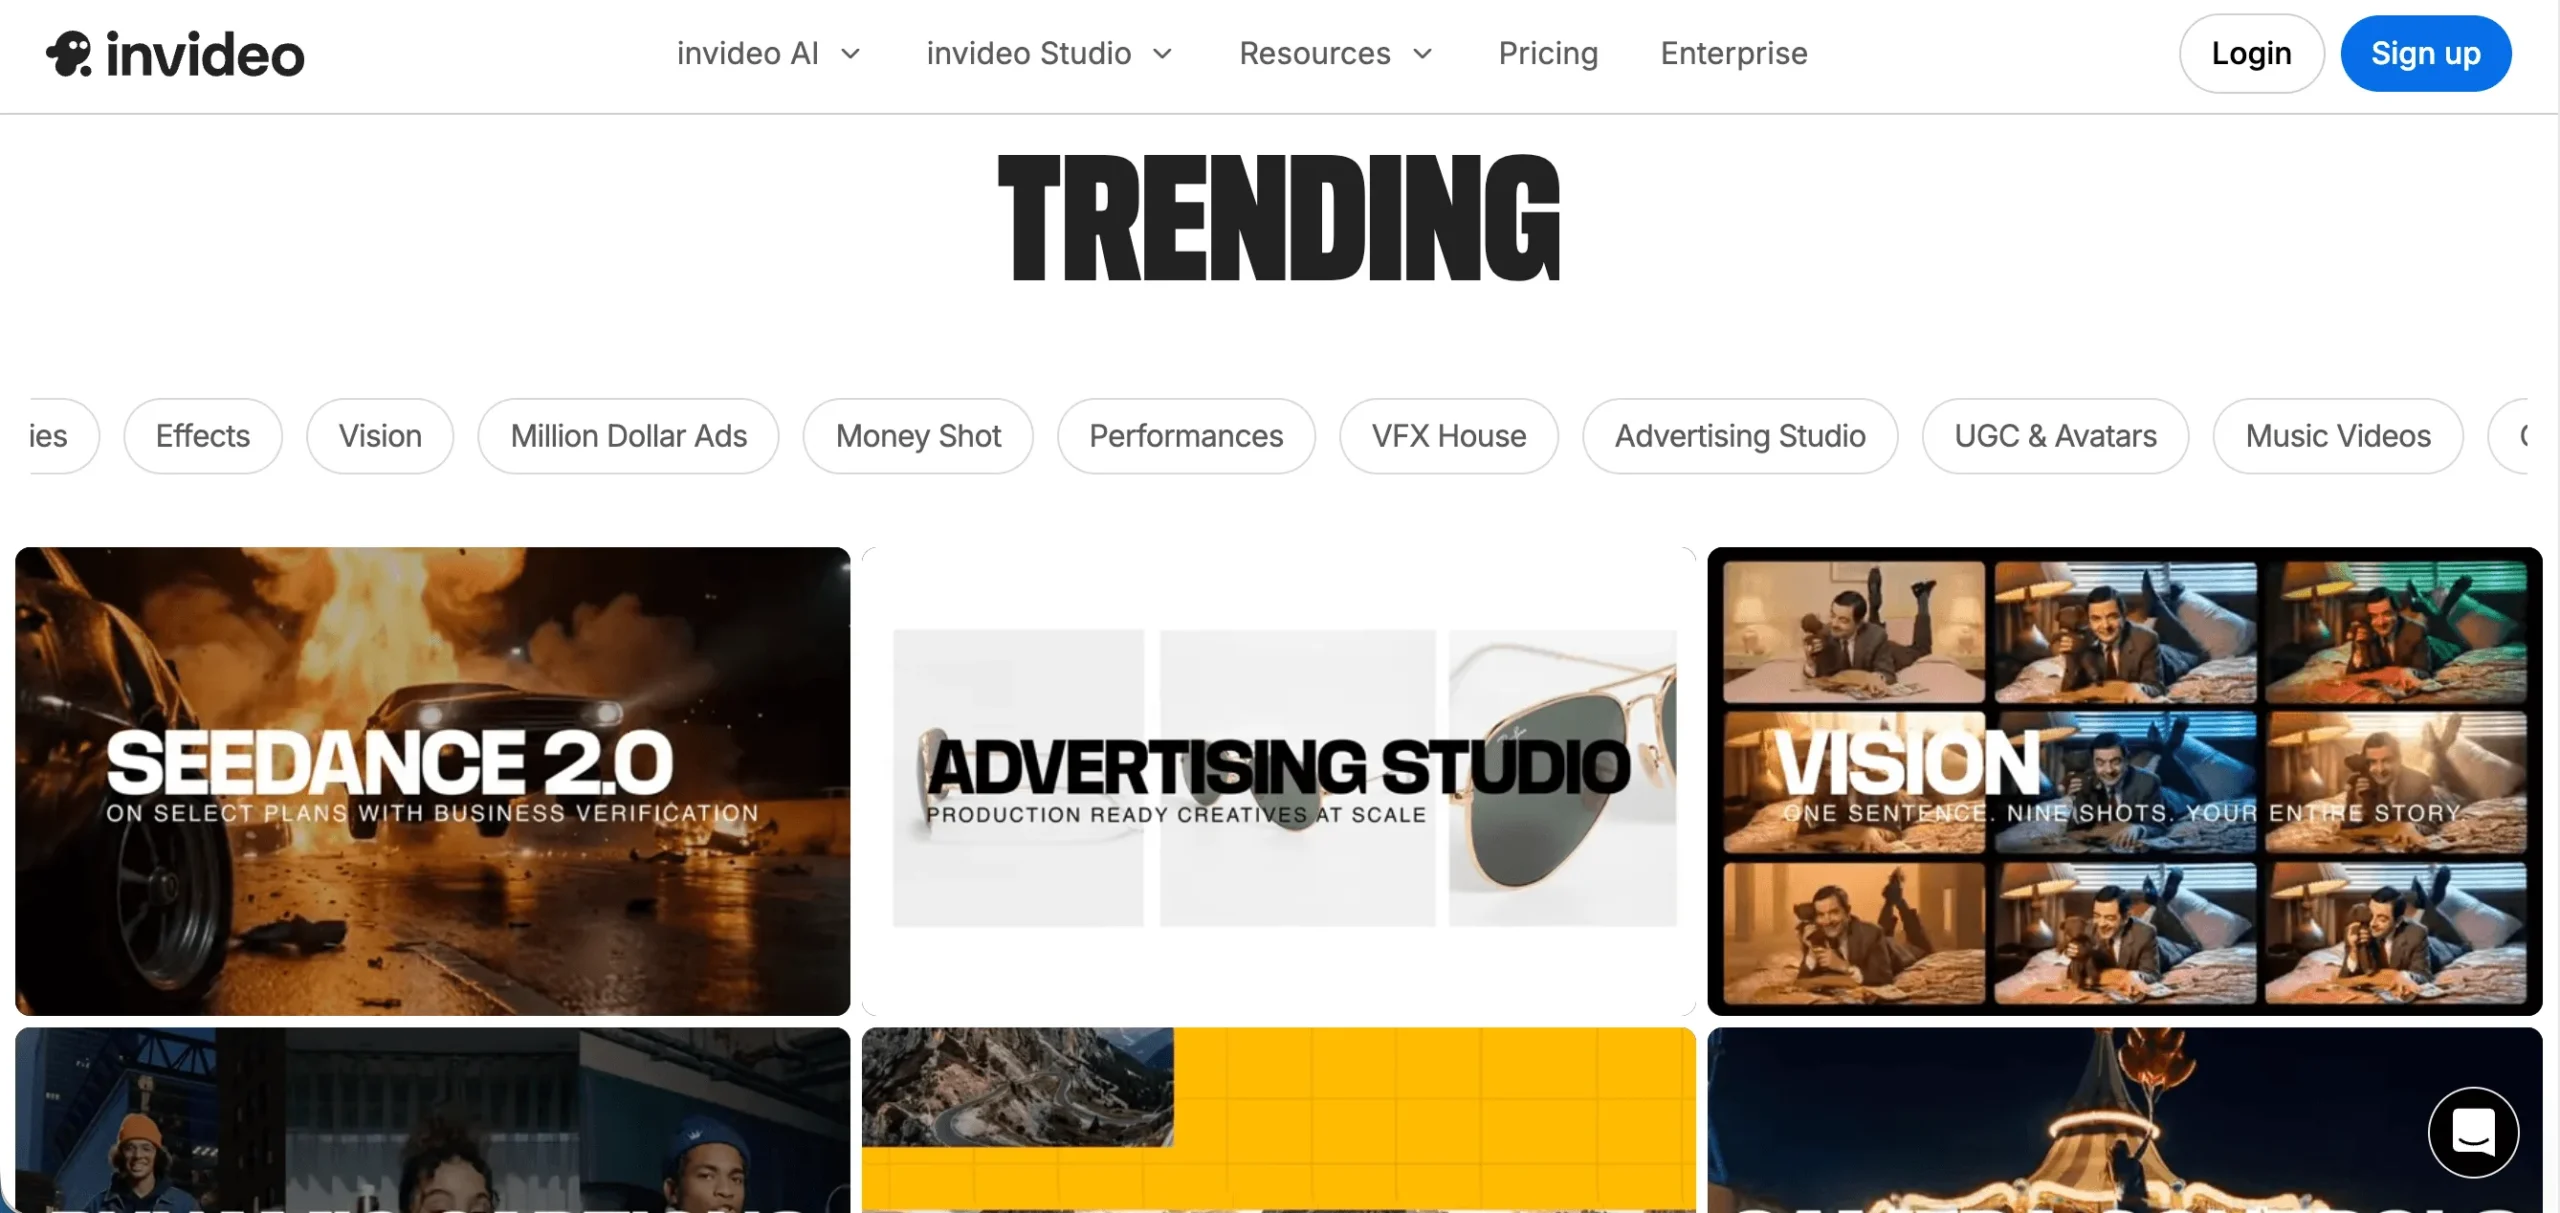Image resolution: width=2560 pixels, height=1213 pixels.
Task: Expand the invideo Studio dropdown menu
Action: point(1048,54)
